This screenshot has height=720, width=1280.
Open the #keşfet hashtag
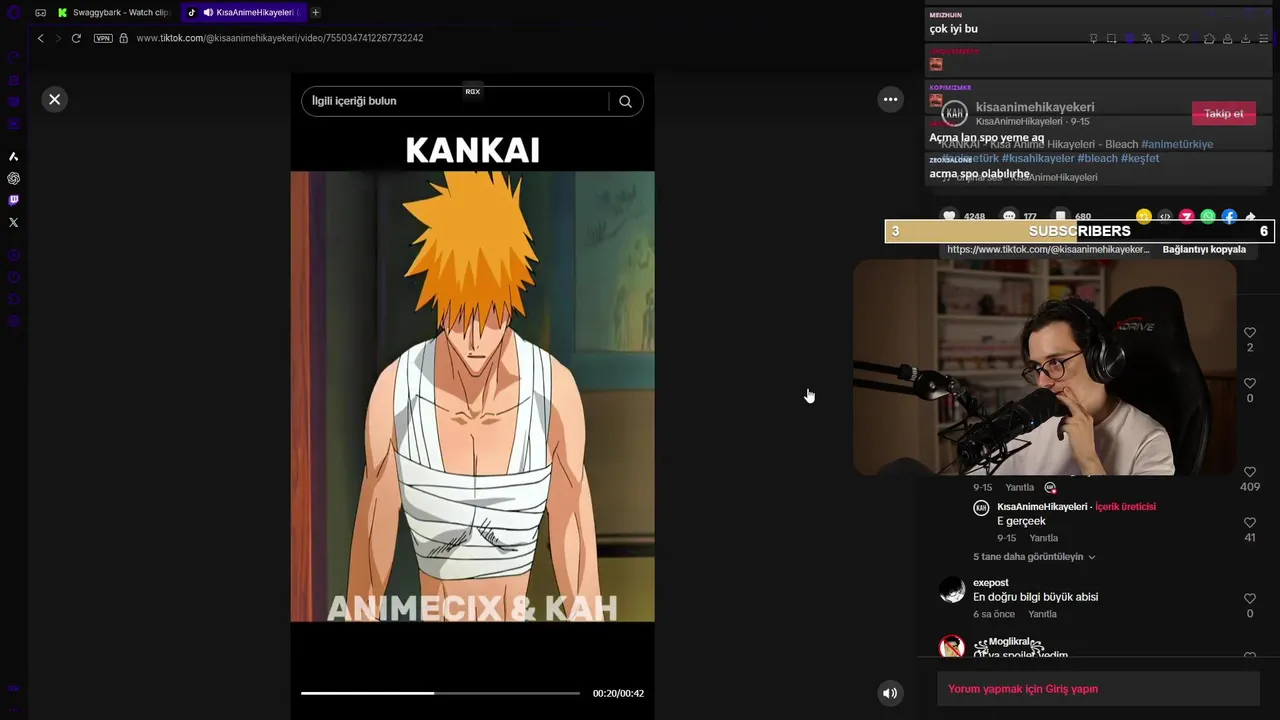[x=1140, y=158]
